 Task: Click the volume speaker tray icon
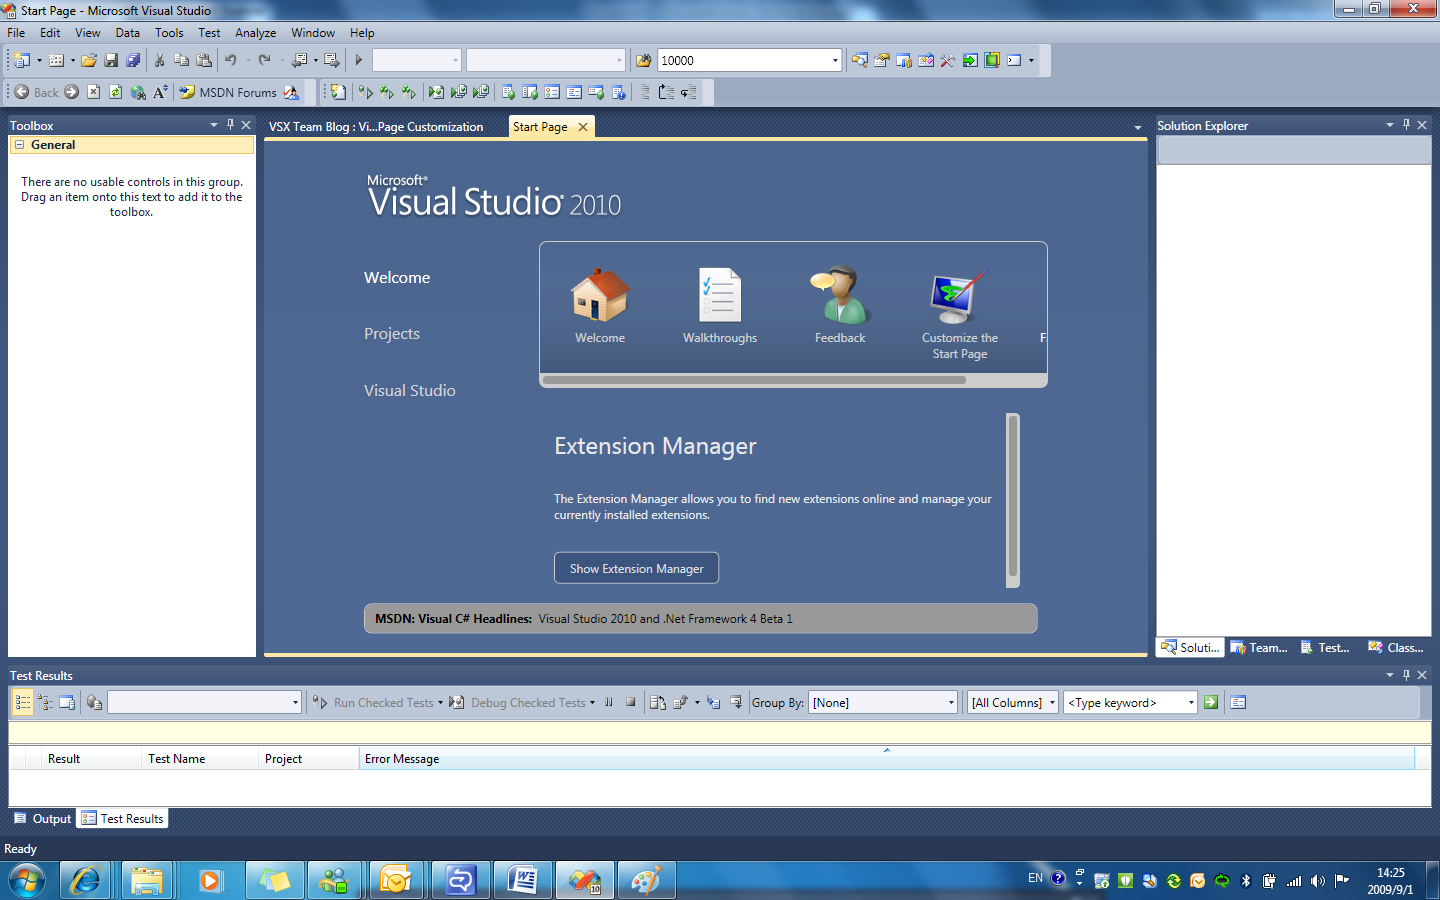[x=1318, y=881]
